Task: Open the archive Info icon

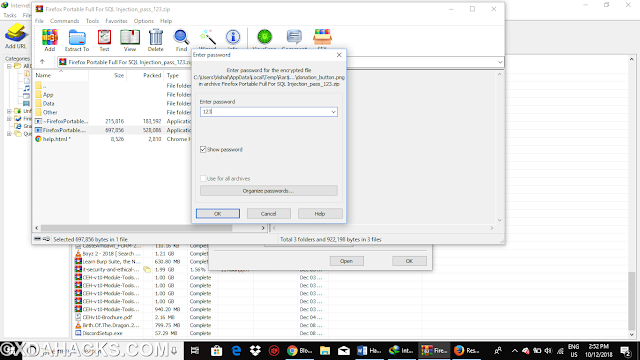Action: [x=233, y=39]
